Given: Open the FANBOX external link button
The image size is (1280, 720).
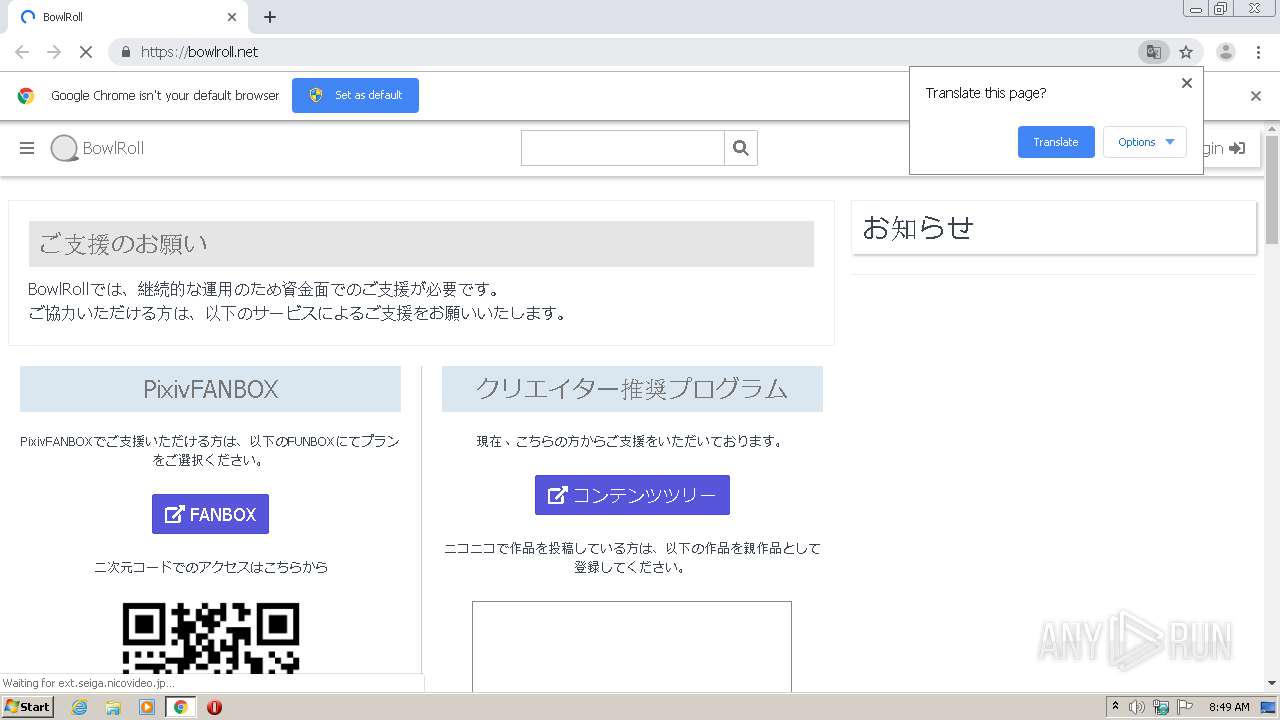Looking at the screenshot, I should tap(210, 514).
